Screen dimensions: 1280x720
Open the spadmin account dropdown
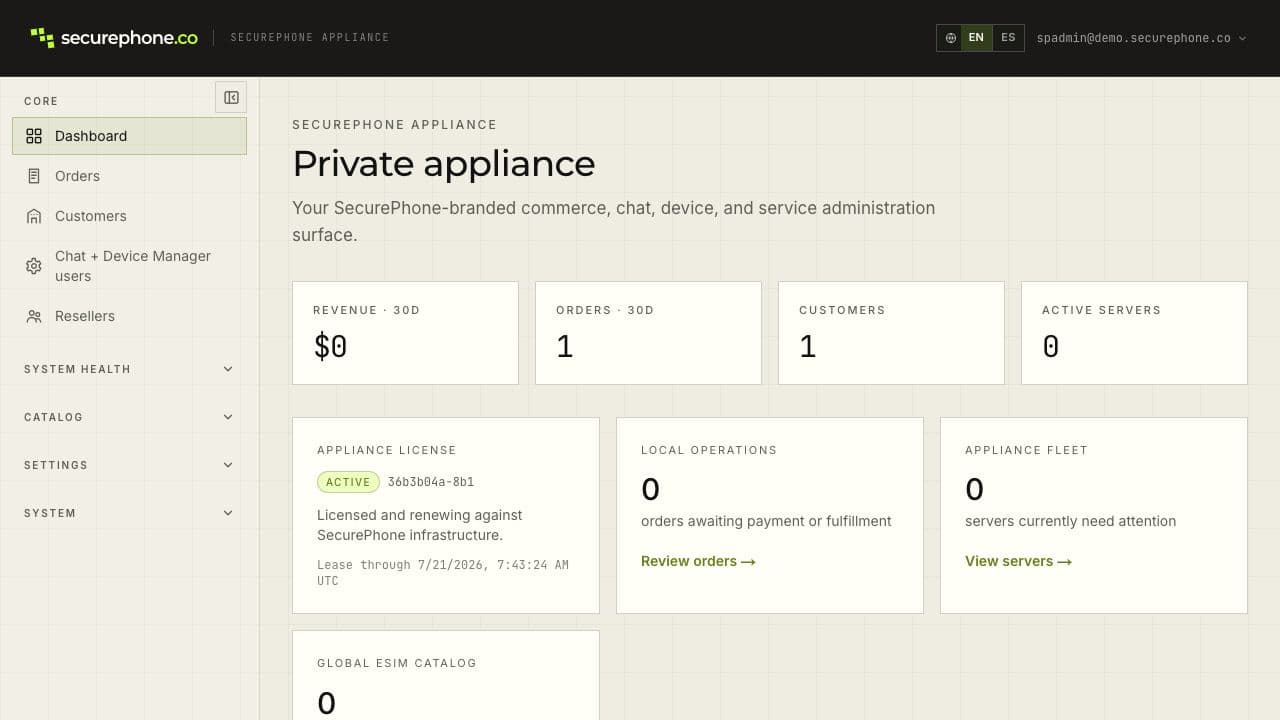click(1141, 38)
